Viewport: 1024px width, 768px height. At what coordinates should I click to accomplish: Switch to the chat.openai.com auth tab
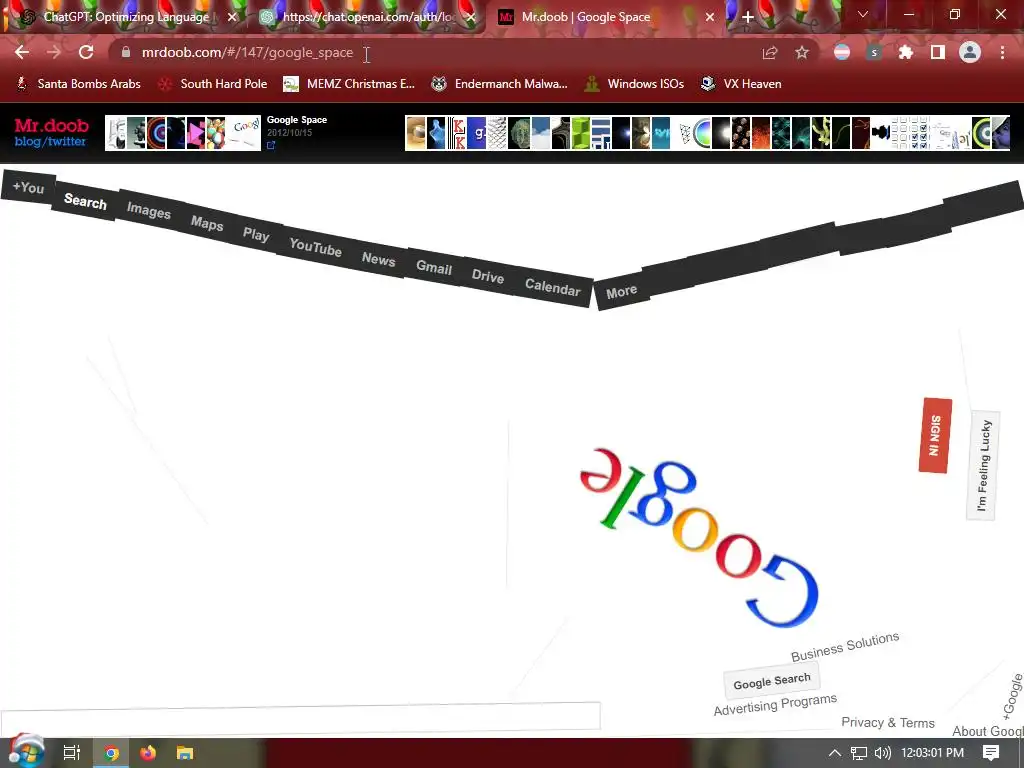click(x=368, y=17)
